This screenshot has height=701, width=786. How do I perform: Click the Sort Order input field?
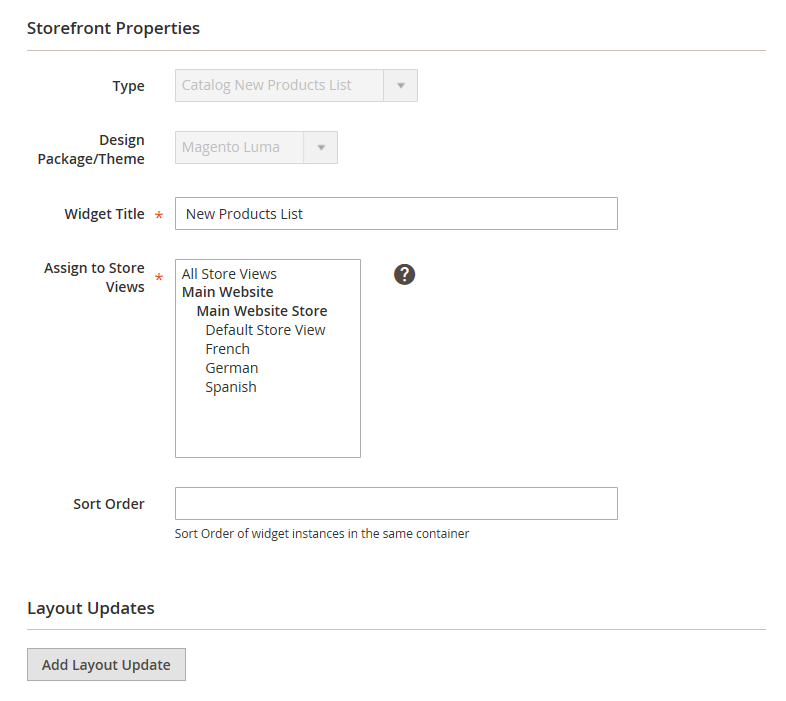pyautogui.click(x=396, y=503)
